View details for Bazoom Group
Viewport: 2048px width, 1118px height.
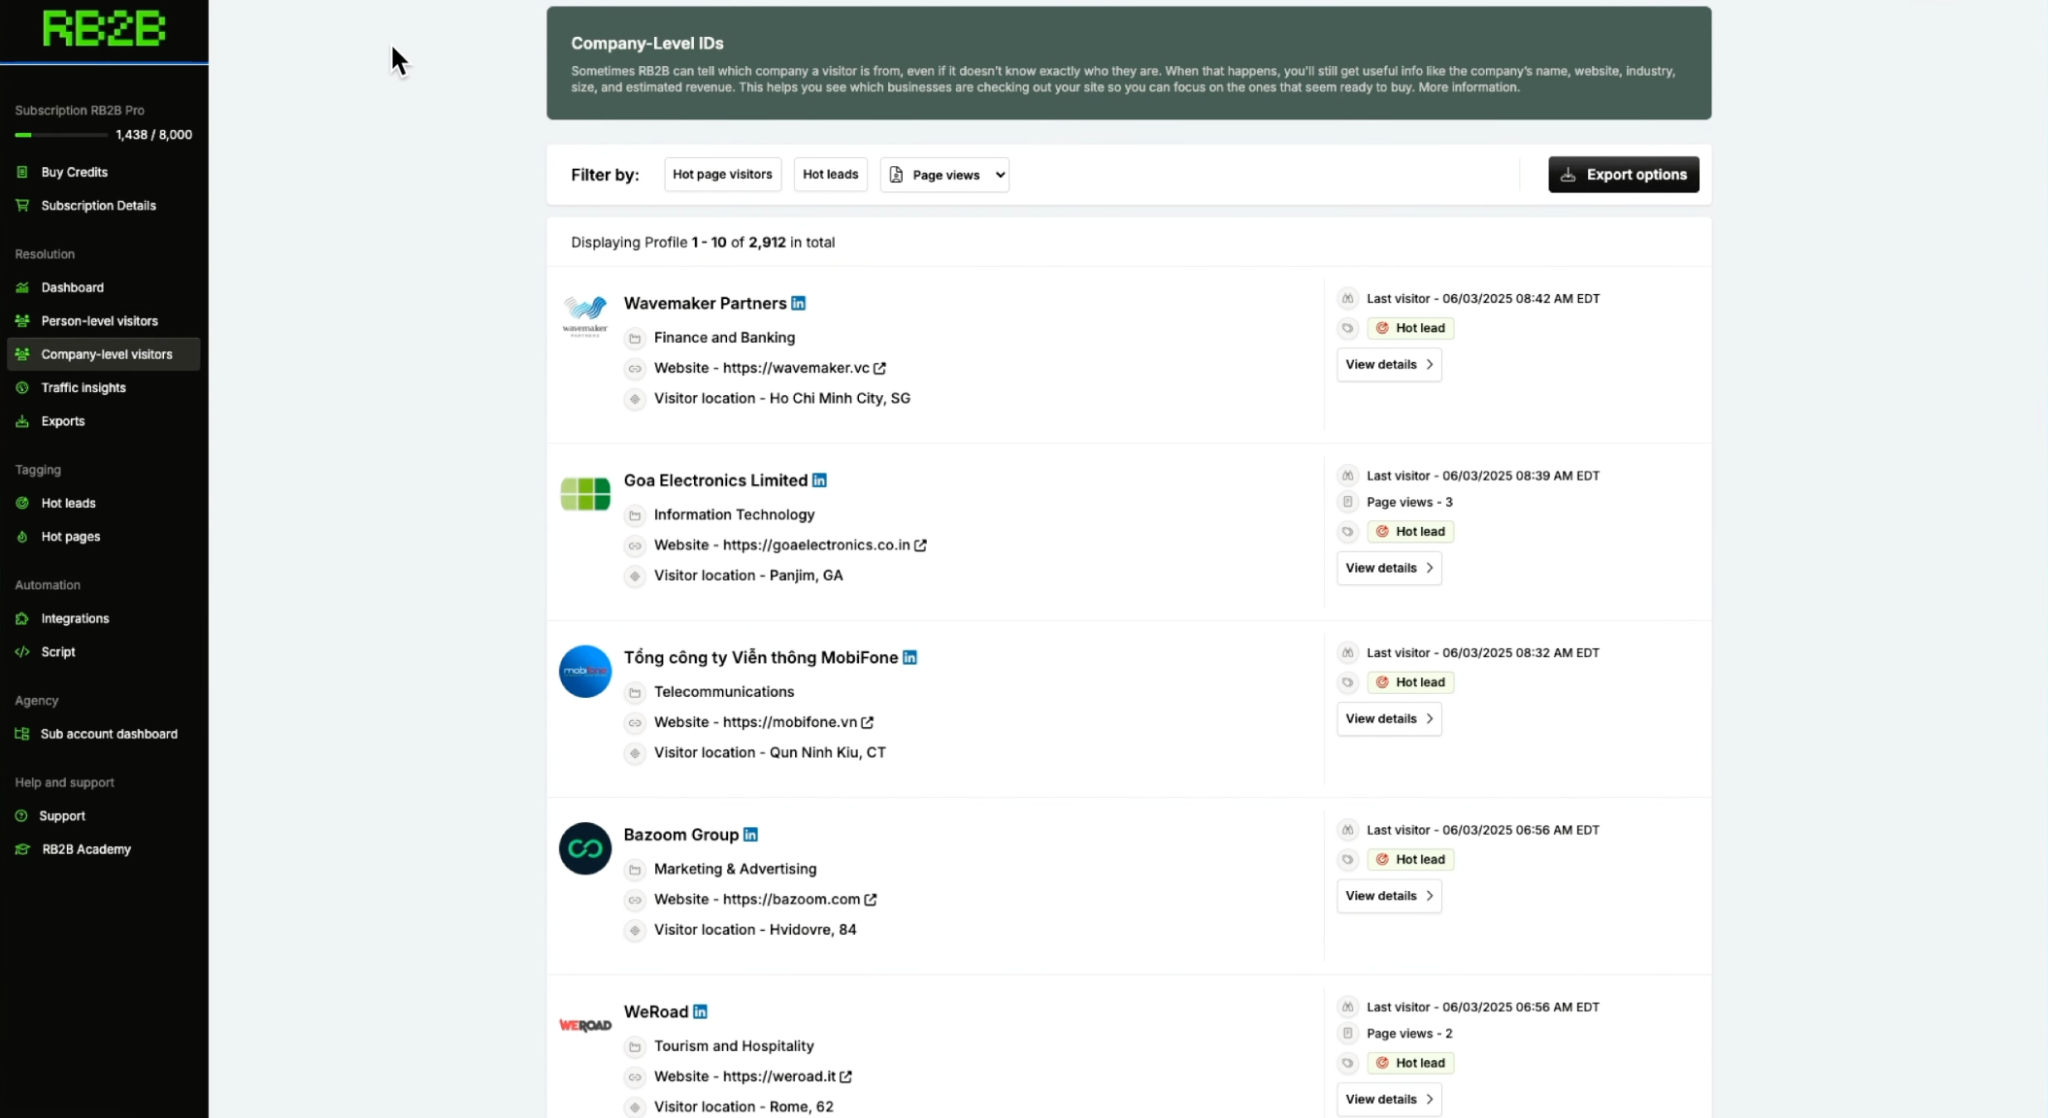pos(1389,896)
